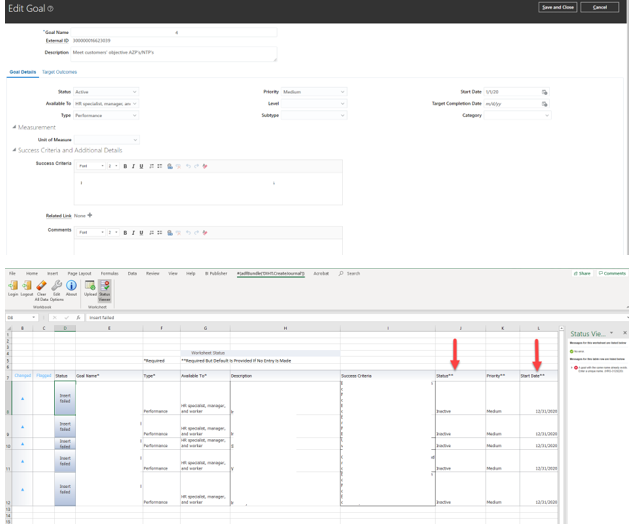Image resolution: width=629 pixels, height=530 pixels.
Task: Insert bulleted list in Success Criteria editor
Action: point(160,166)
